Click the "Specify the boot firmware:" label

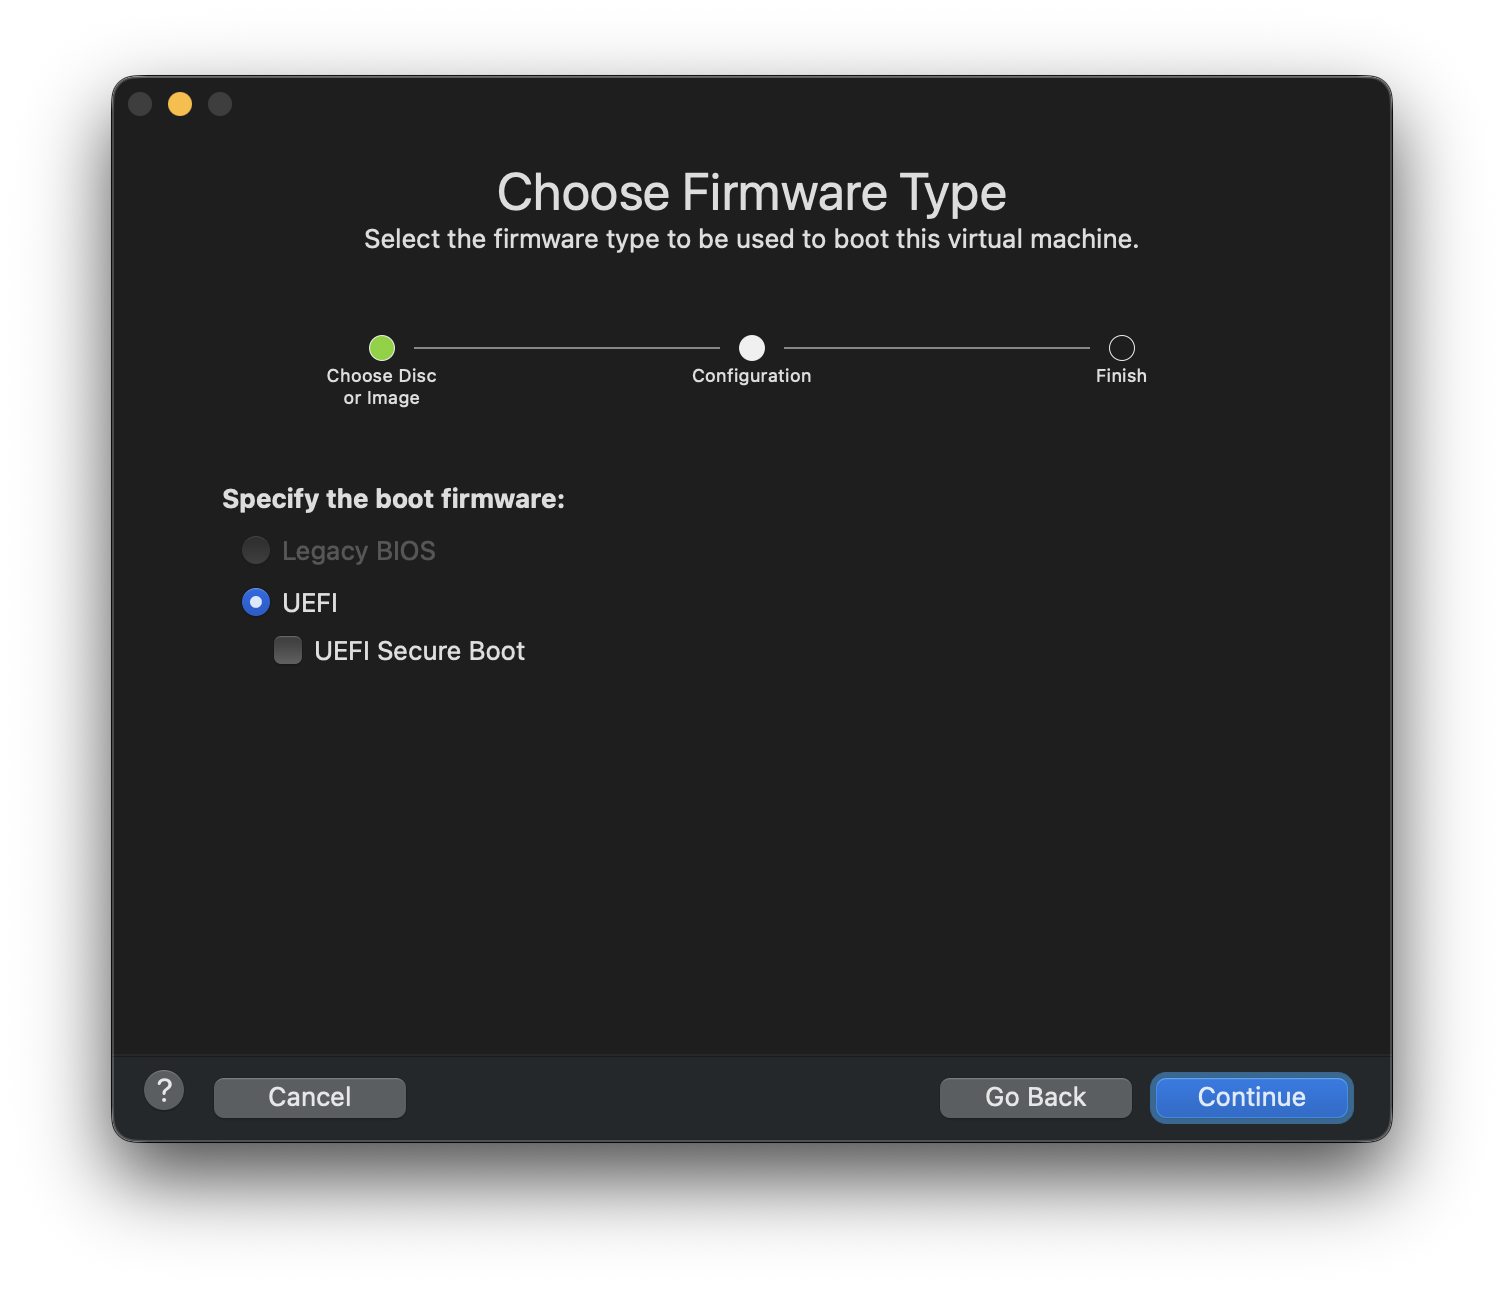tap(393, 499)
